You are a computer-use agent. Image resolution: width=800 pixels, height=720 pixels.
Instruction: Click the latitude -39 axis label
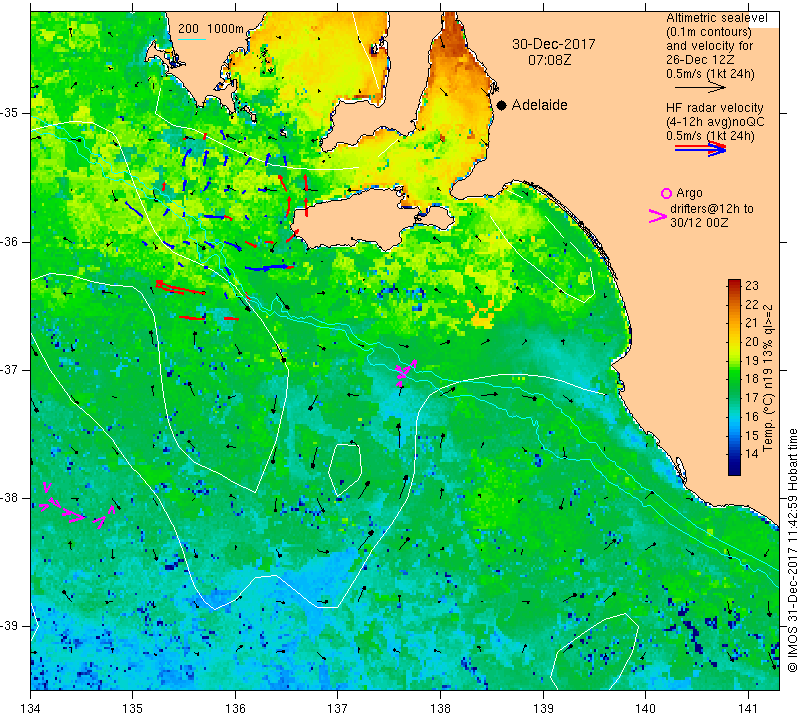click(10, 626)
